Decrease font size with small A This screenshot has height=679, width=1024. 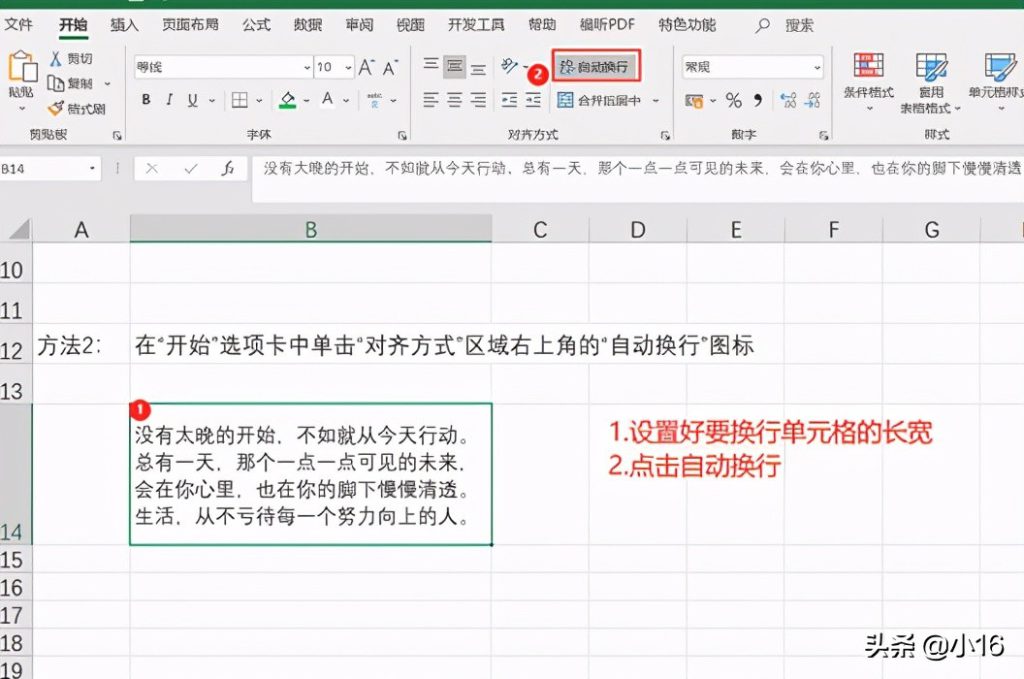coord(390,67)
